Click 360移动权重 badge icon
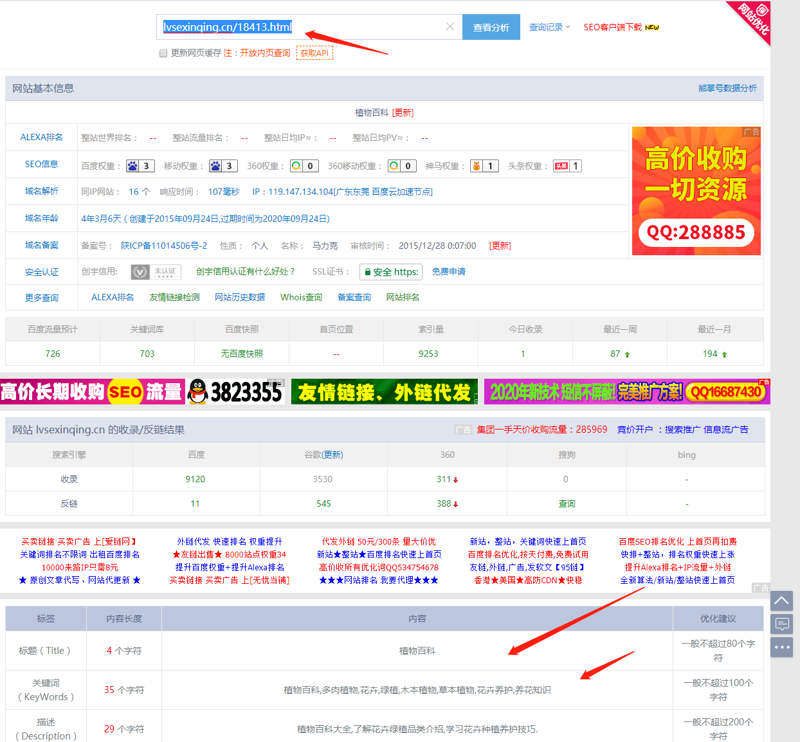800x742 pixels. (402, 166)
